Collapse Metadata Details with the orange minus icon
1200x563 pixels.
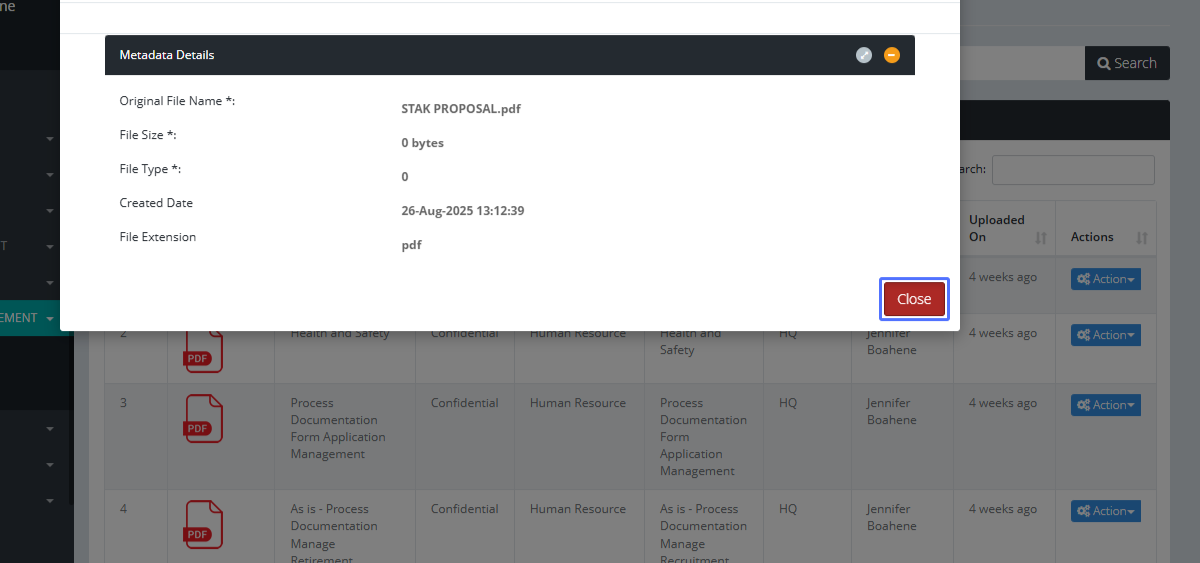pos(892,55)
